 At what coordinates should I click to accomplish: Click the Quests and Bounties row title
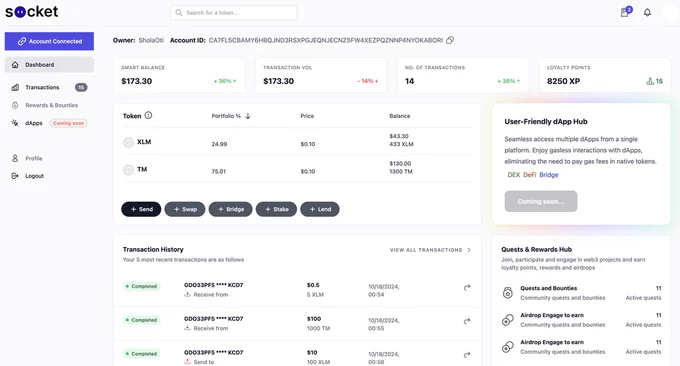tap(549, 288)
